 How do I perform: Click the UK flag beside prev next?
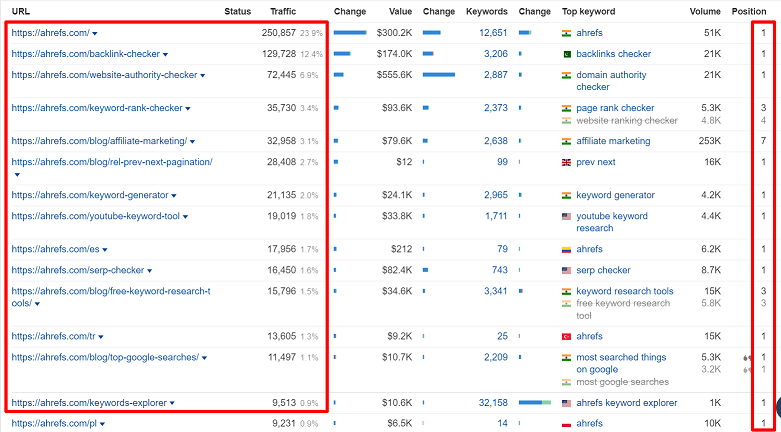[566, 162]
